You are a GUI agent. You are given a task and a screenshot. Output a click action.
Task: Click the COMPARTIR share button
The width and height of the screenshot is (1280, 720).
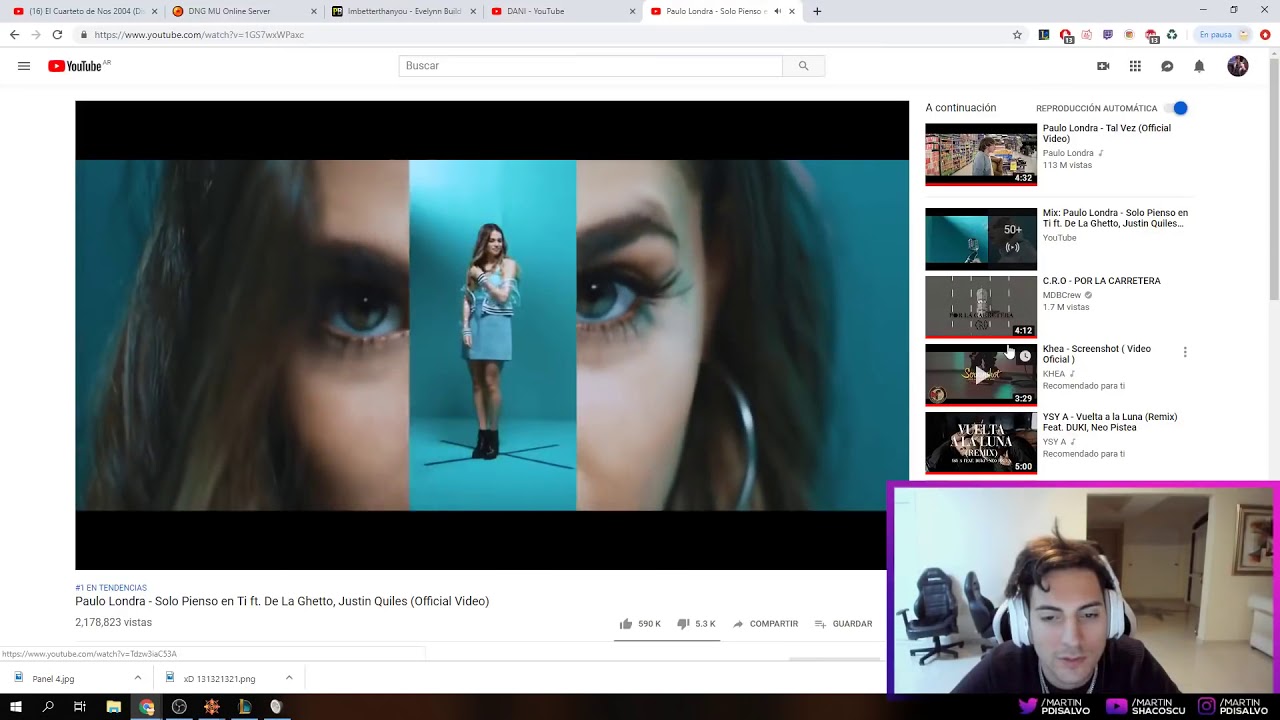[x=765, y=624]
